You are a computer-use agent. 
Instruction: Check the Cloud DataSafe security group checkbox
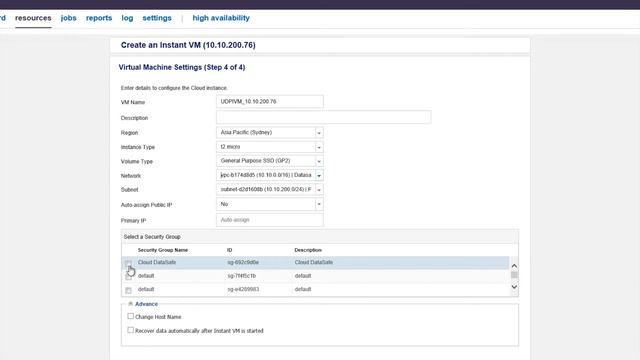[x=129, y=263]
